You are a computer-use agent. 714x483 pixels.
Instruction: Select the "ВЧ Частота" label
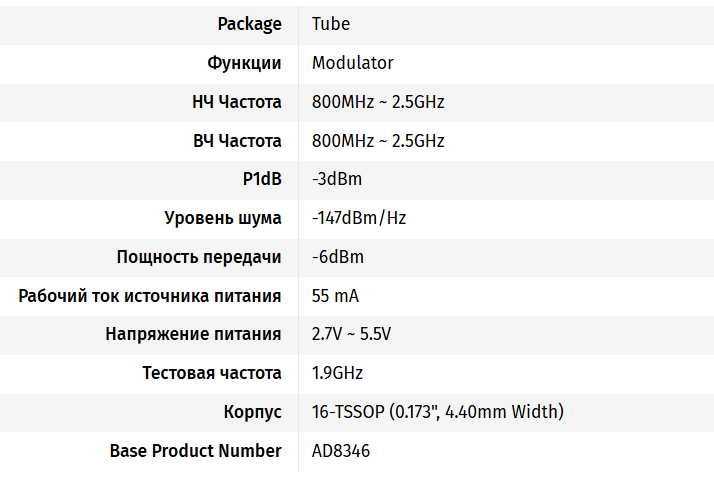[x=237, y=141]
